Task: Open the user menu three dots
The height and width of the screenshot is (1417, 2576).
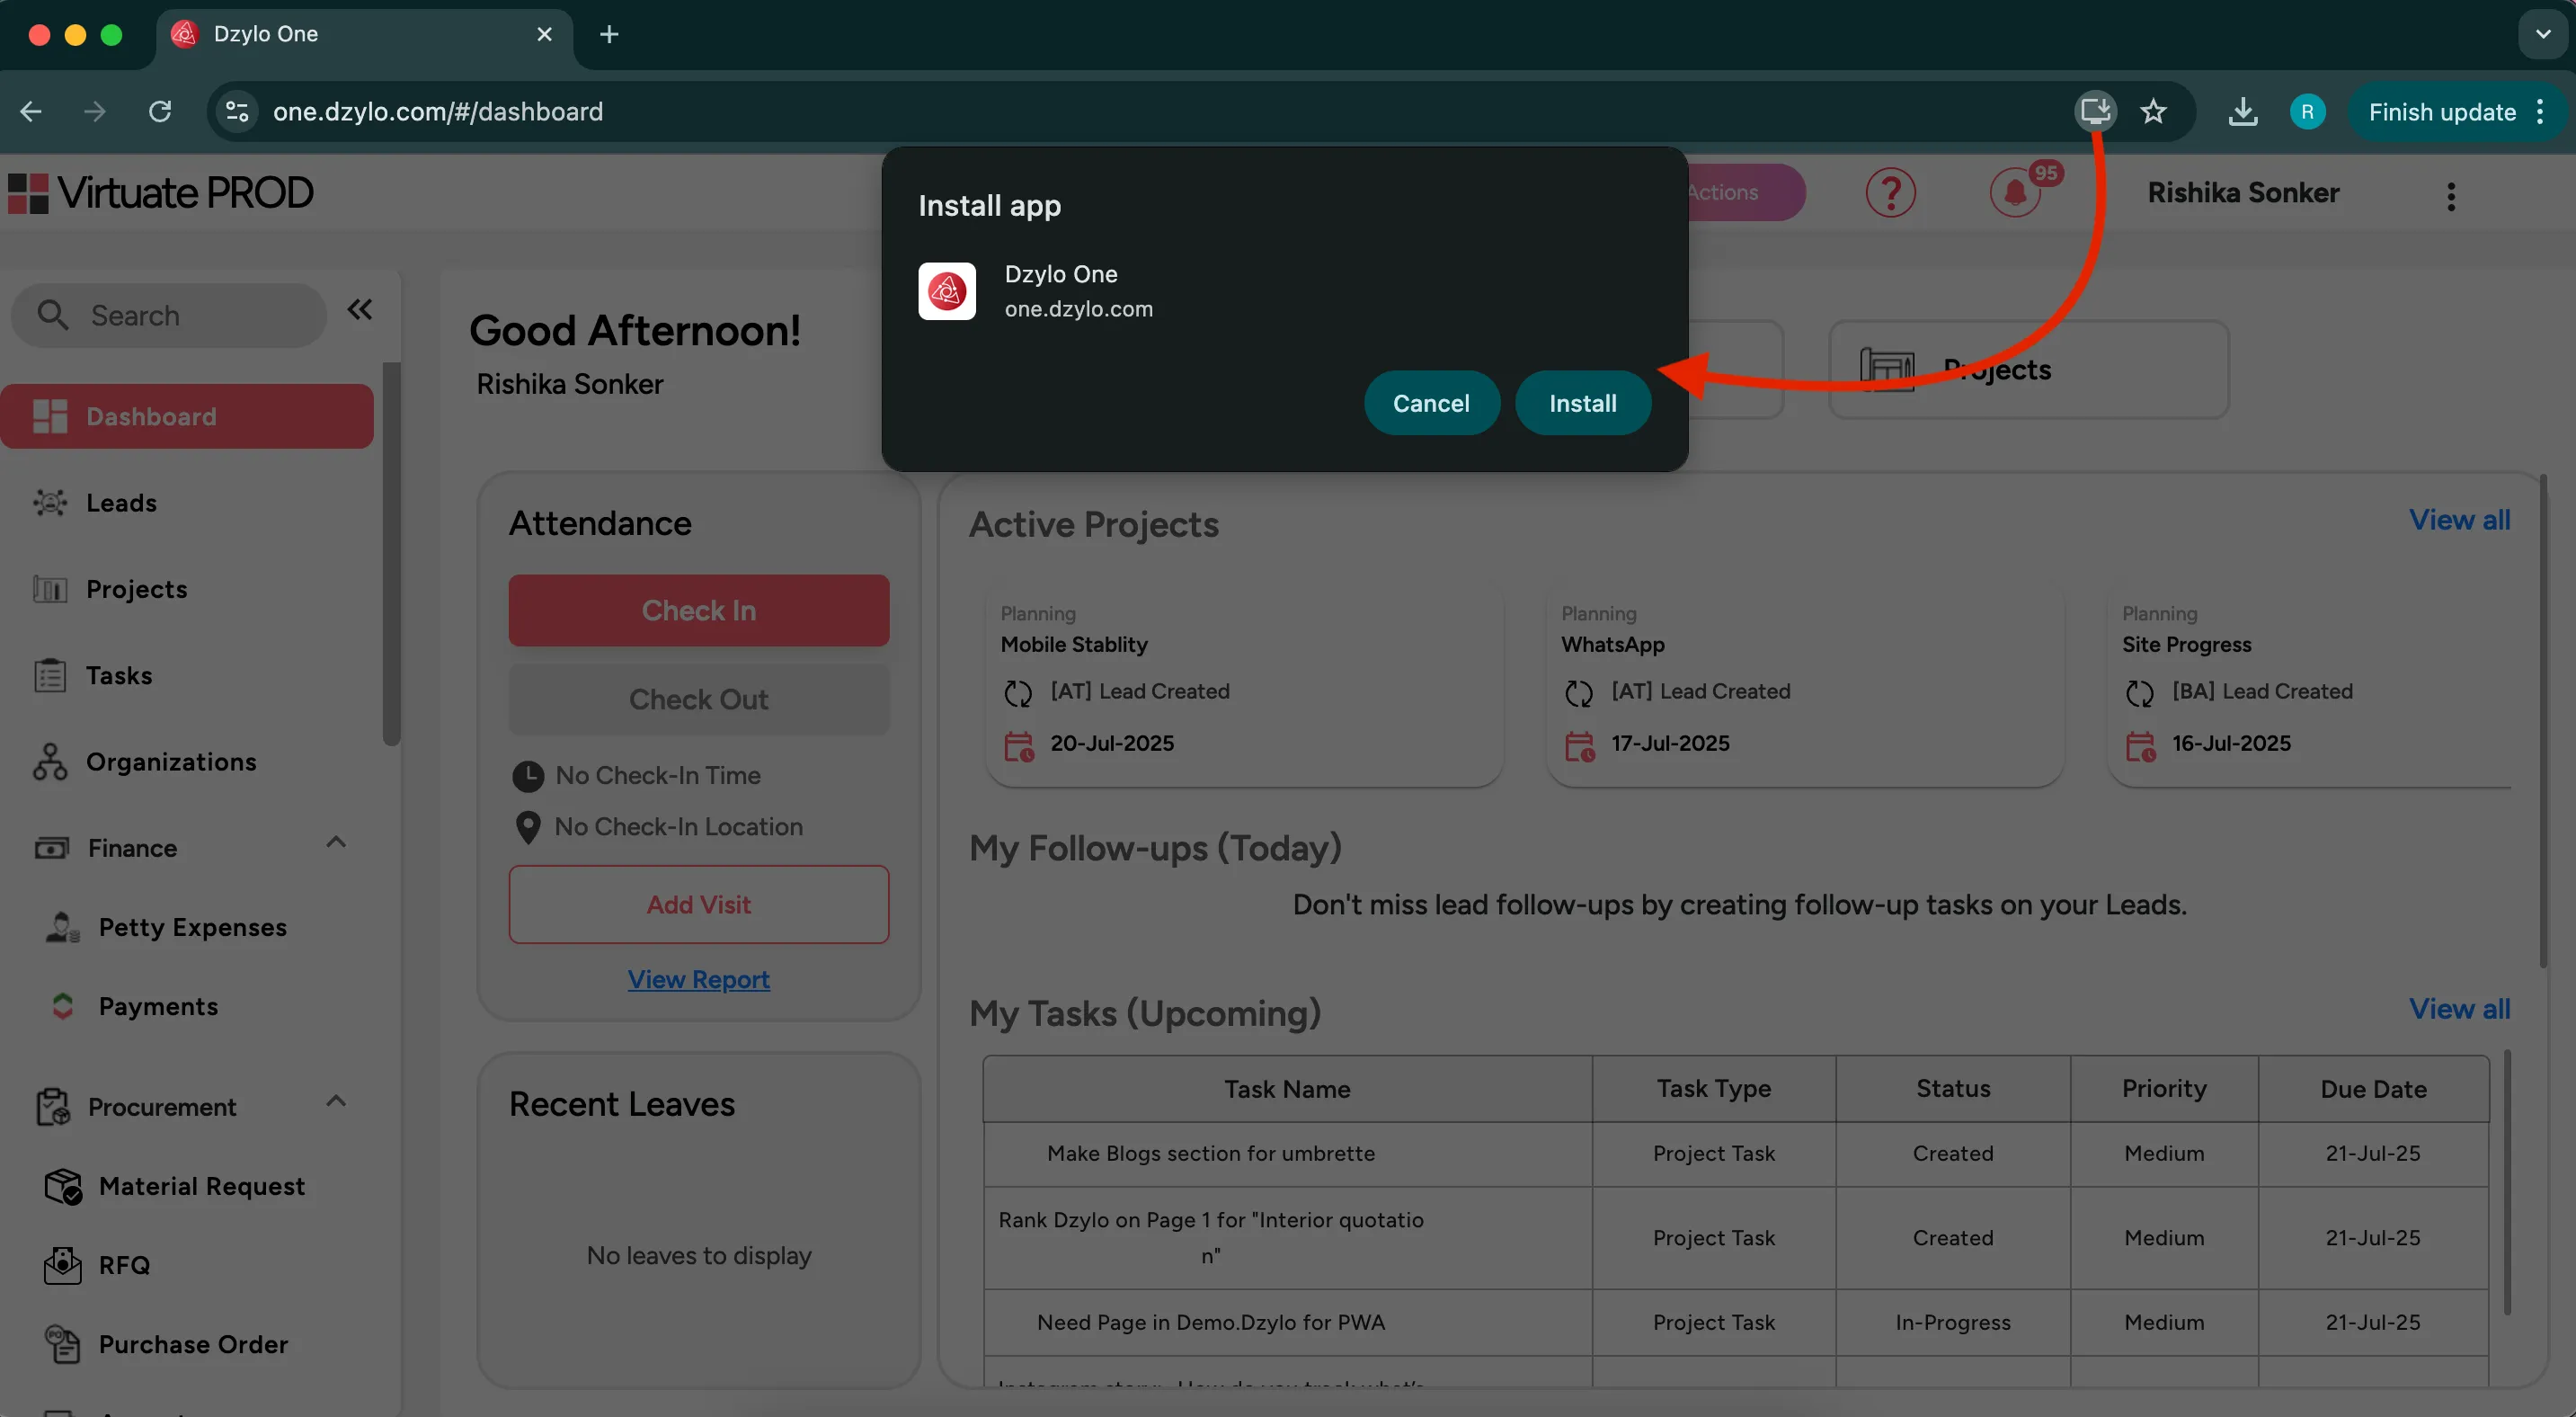Action: (x=2450, y=196)
